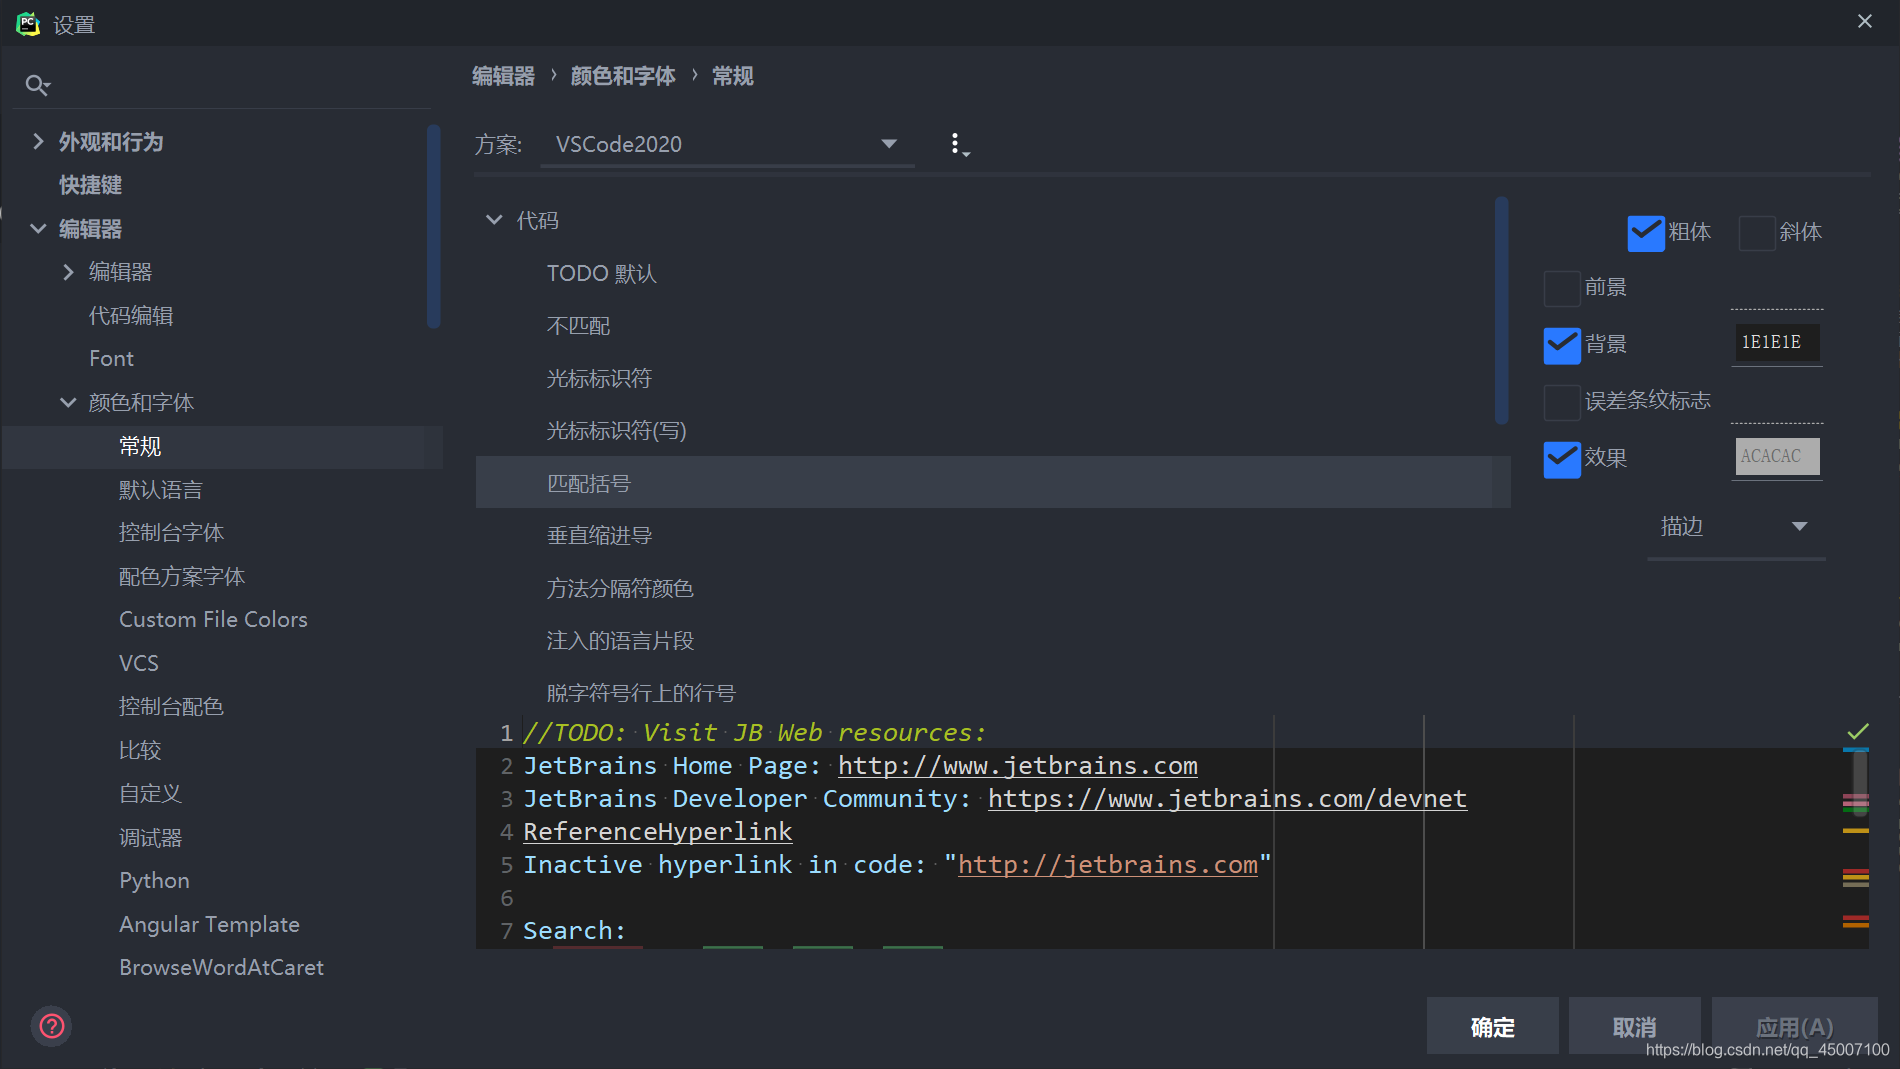The height and width of the screenshot is (1069, 1900).
Task: Click the PyCharm logo in title bar
Action: pyautogui.click(x=28, y=23)
